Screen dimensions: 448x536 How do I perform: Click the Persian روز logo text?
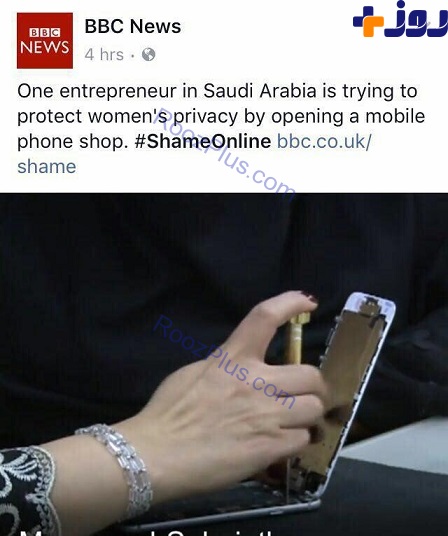[416, 19]
